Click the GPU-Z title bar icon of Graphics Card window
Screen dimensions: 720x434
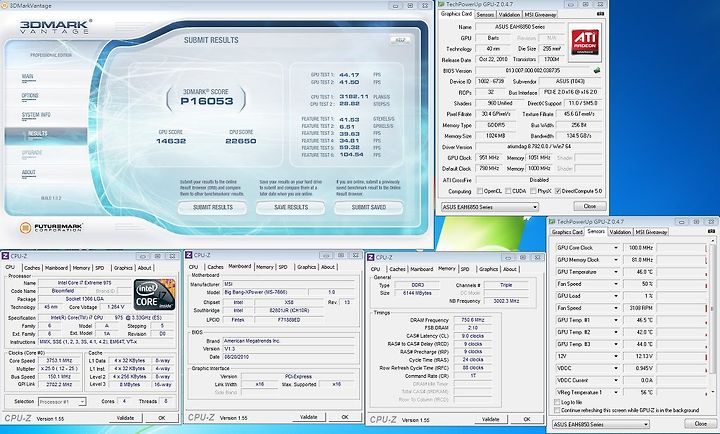[441, 4]
